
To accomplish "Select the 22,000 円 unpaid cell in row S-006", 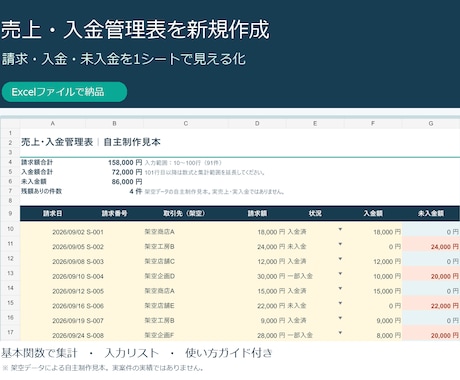I will pyautogui.click(x=445, y=306).
